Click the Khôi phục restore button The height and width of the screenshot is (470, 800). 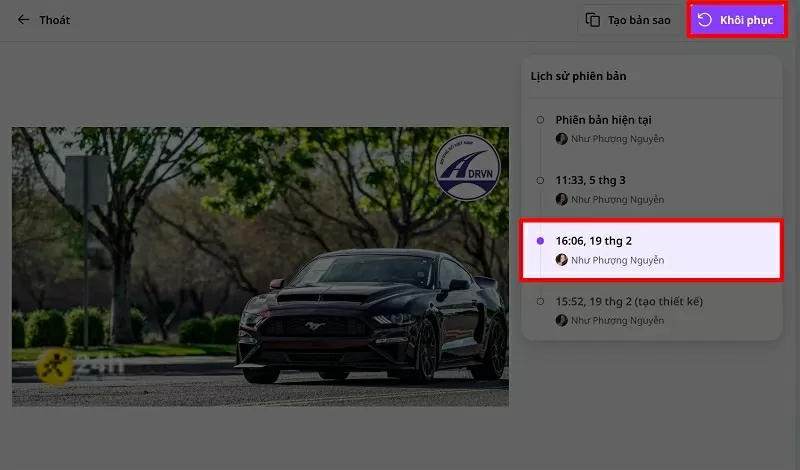coord(737,20)
